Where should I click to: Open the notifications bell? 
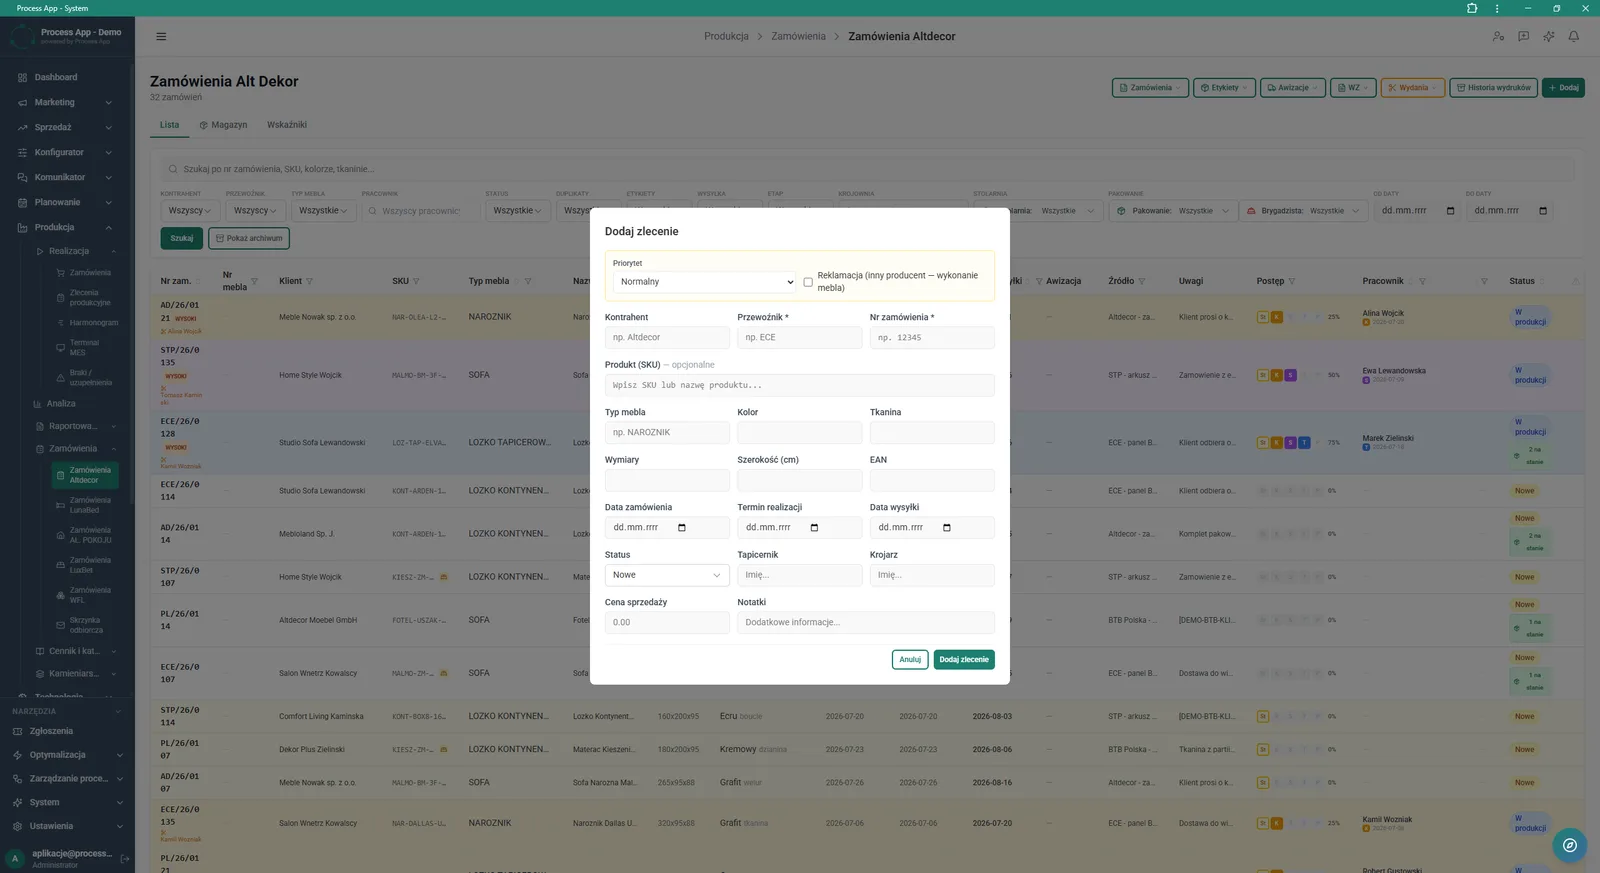1573,36
